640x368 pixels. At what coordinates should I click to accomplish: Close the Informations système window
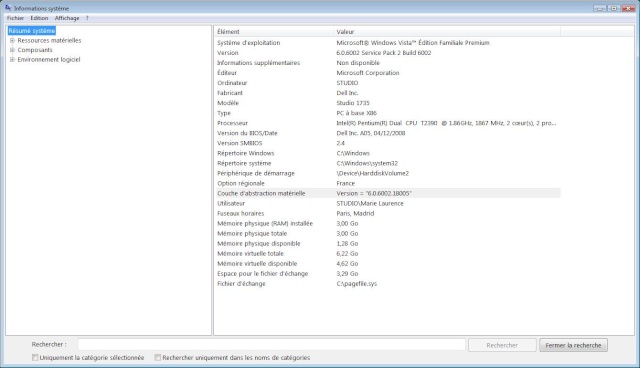coord(628,8)
